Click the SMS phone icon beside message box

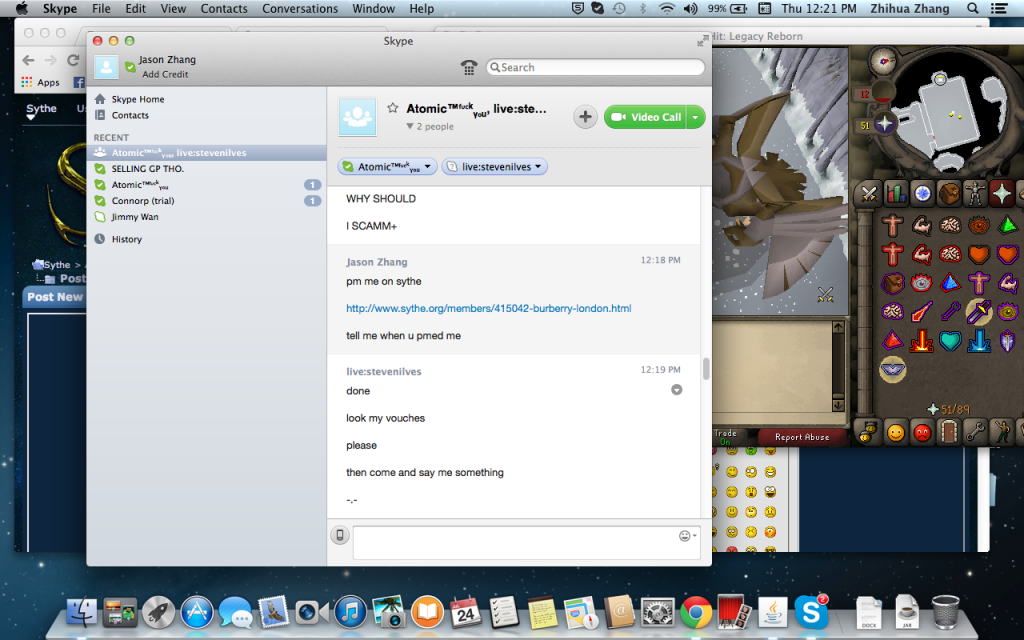(x=340, y=536)
